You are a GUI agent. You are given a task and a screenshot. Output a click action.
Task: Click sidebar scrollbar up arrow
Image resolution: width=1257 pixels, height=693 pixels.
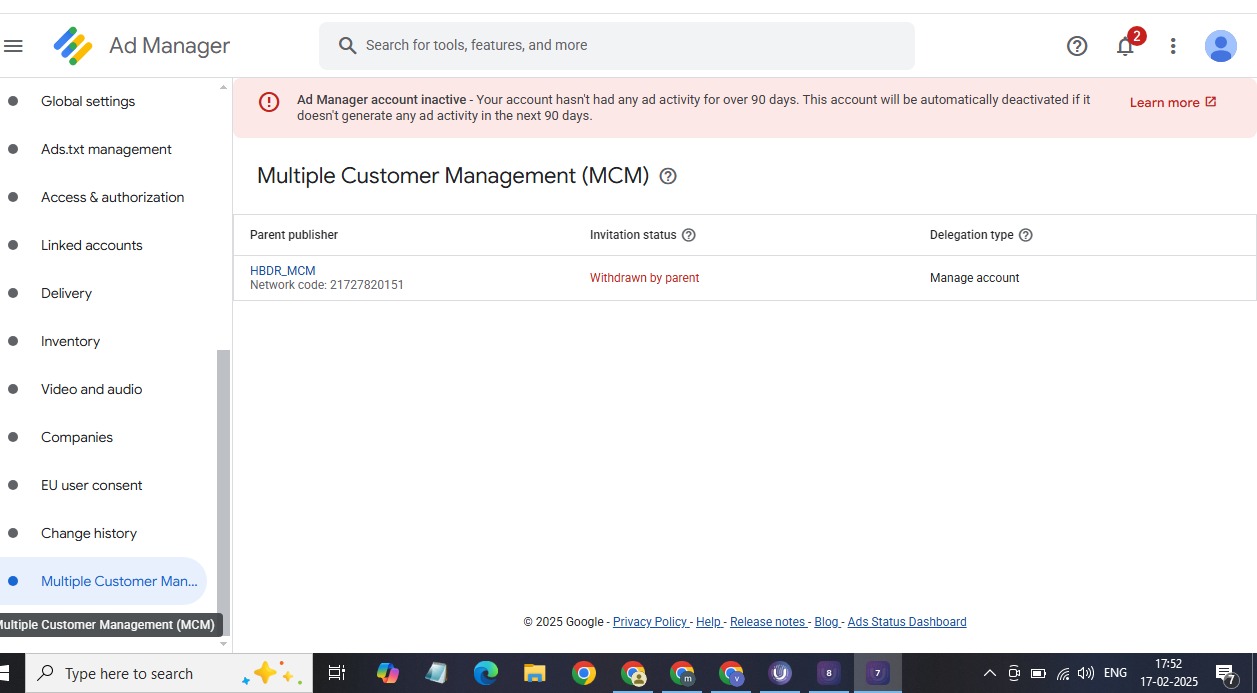(x=224, y=87)
